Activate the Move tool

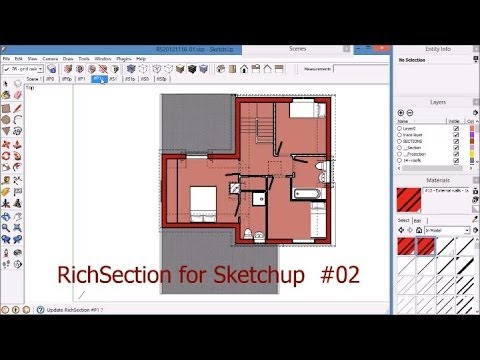coord(6,145)
